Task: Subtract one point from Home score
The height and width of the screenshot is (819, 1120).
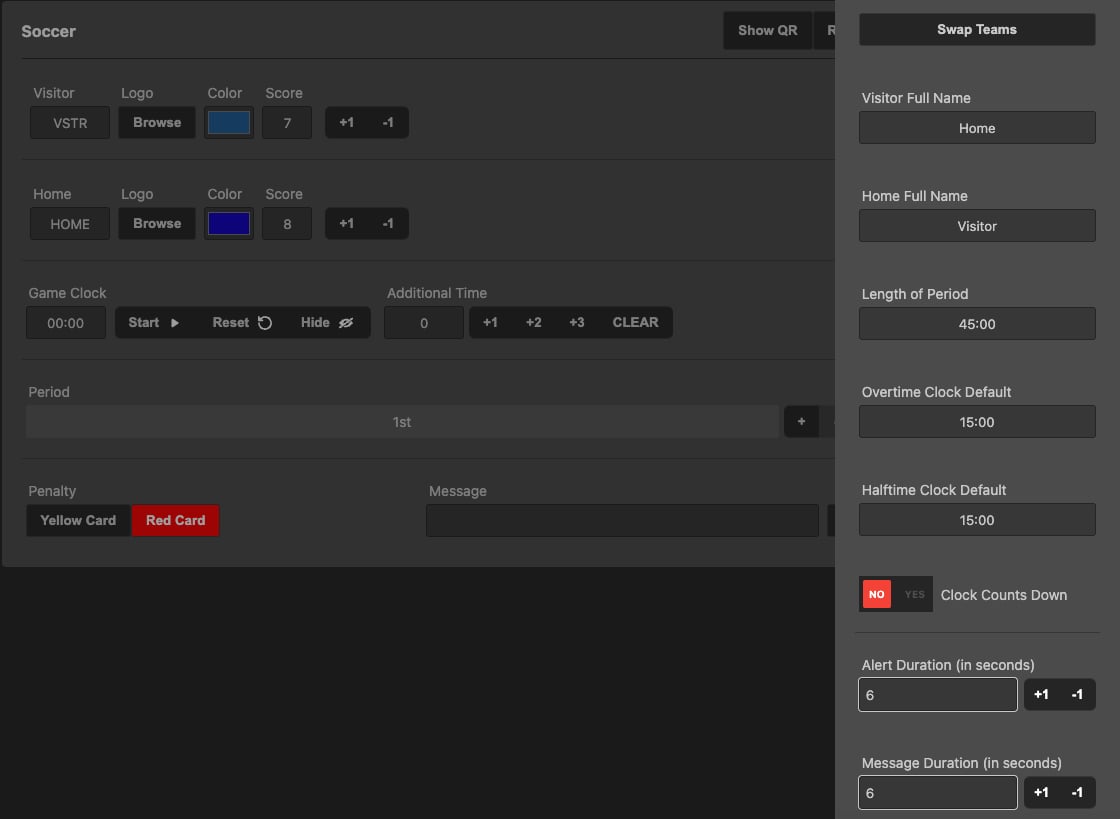Action: point(388,223)
